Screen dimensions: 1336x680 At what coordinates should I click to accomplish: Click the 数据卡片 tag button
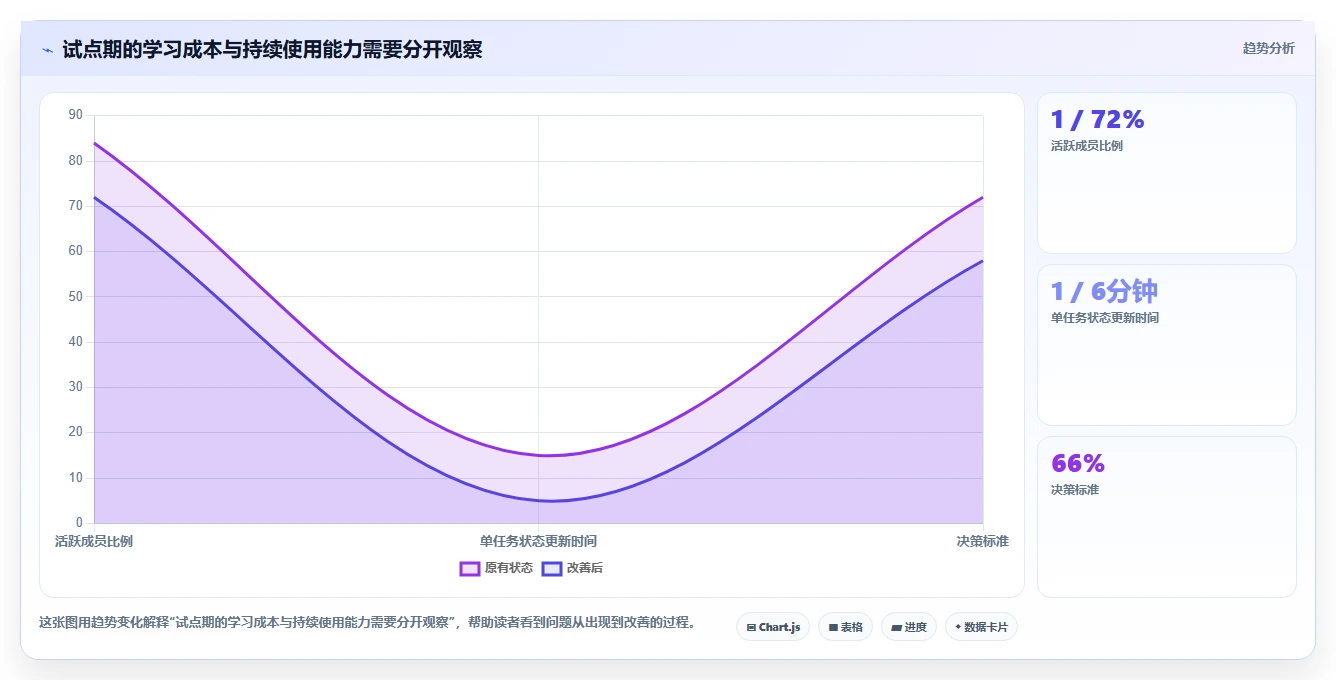[x=981, y=627]
